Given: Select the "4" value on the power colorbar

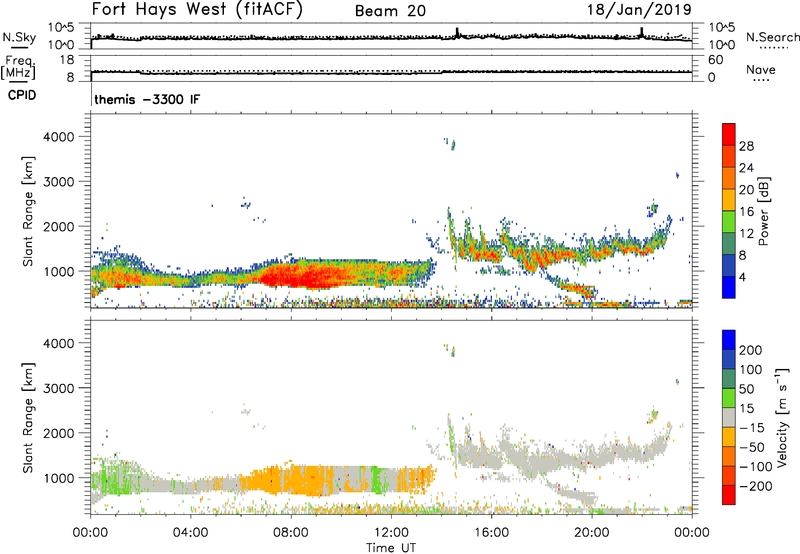Looking at the screenshot, I should click(x=742, y=277).
